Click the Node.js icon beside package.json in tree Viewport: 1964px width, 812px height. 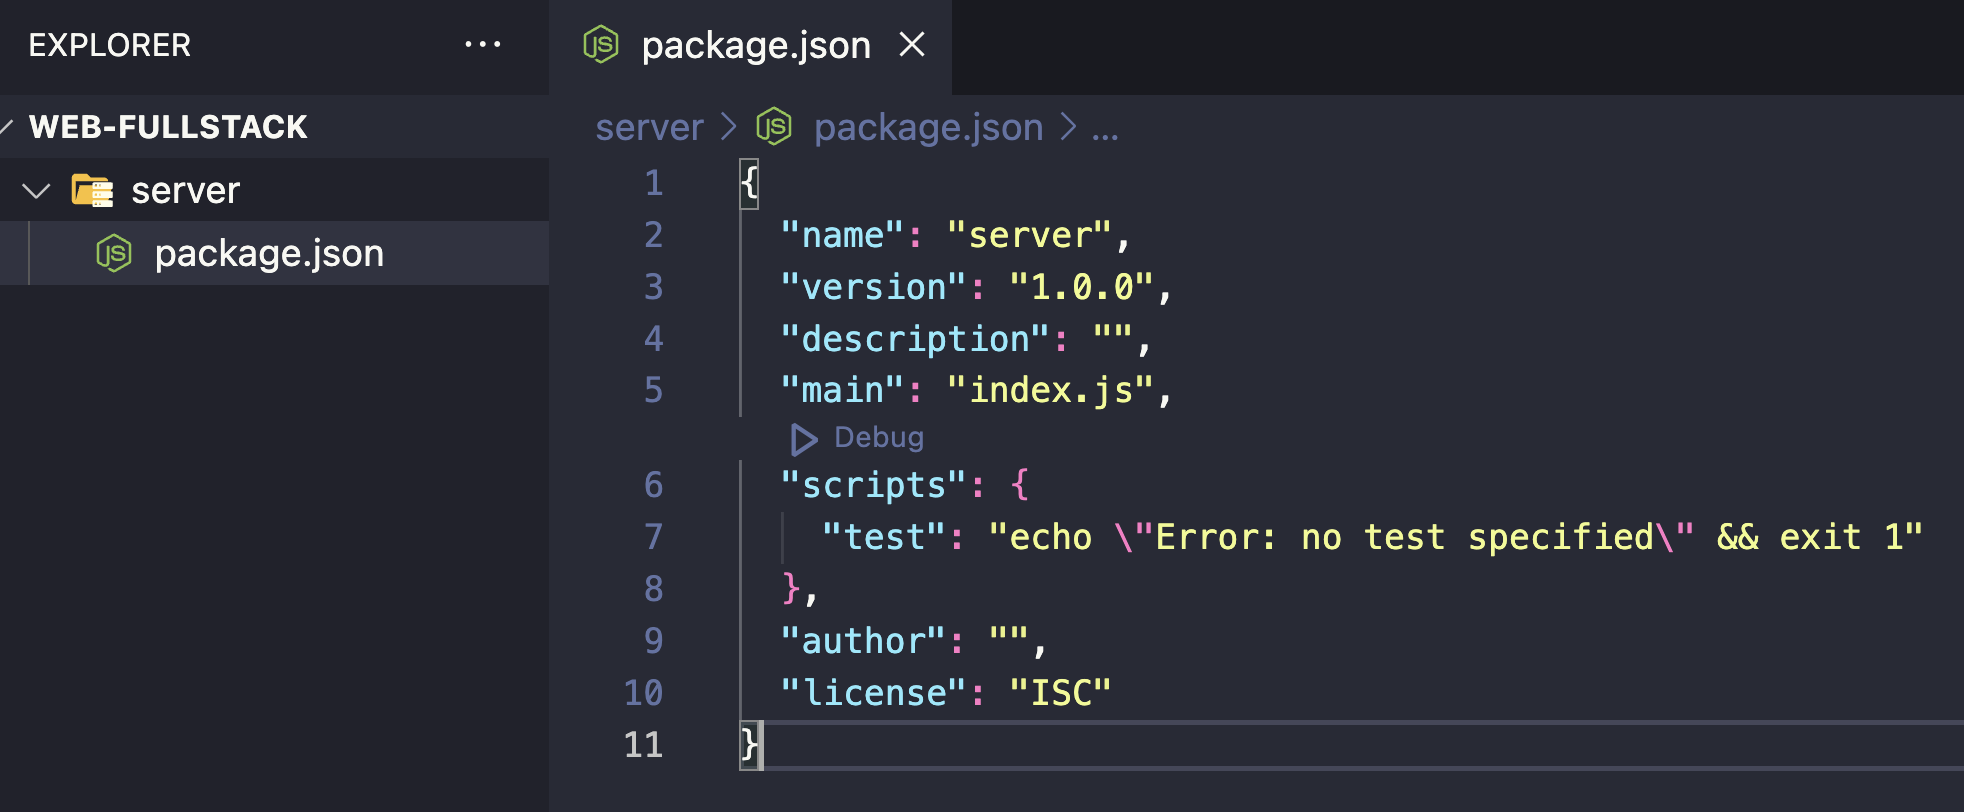[x=114, y=254]
